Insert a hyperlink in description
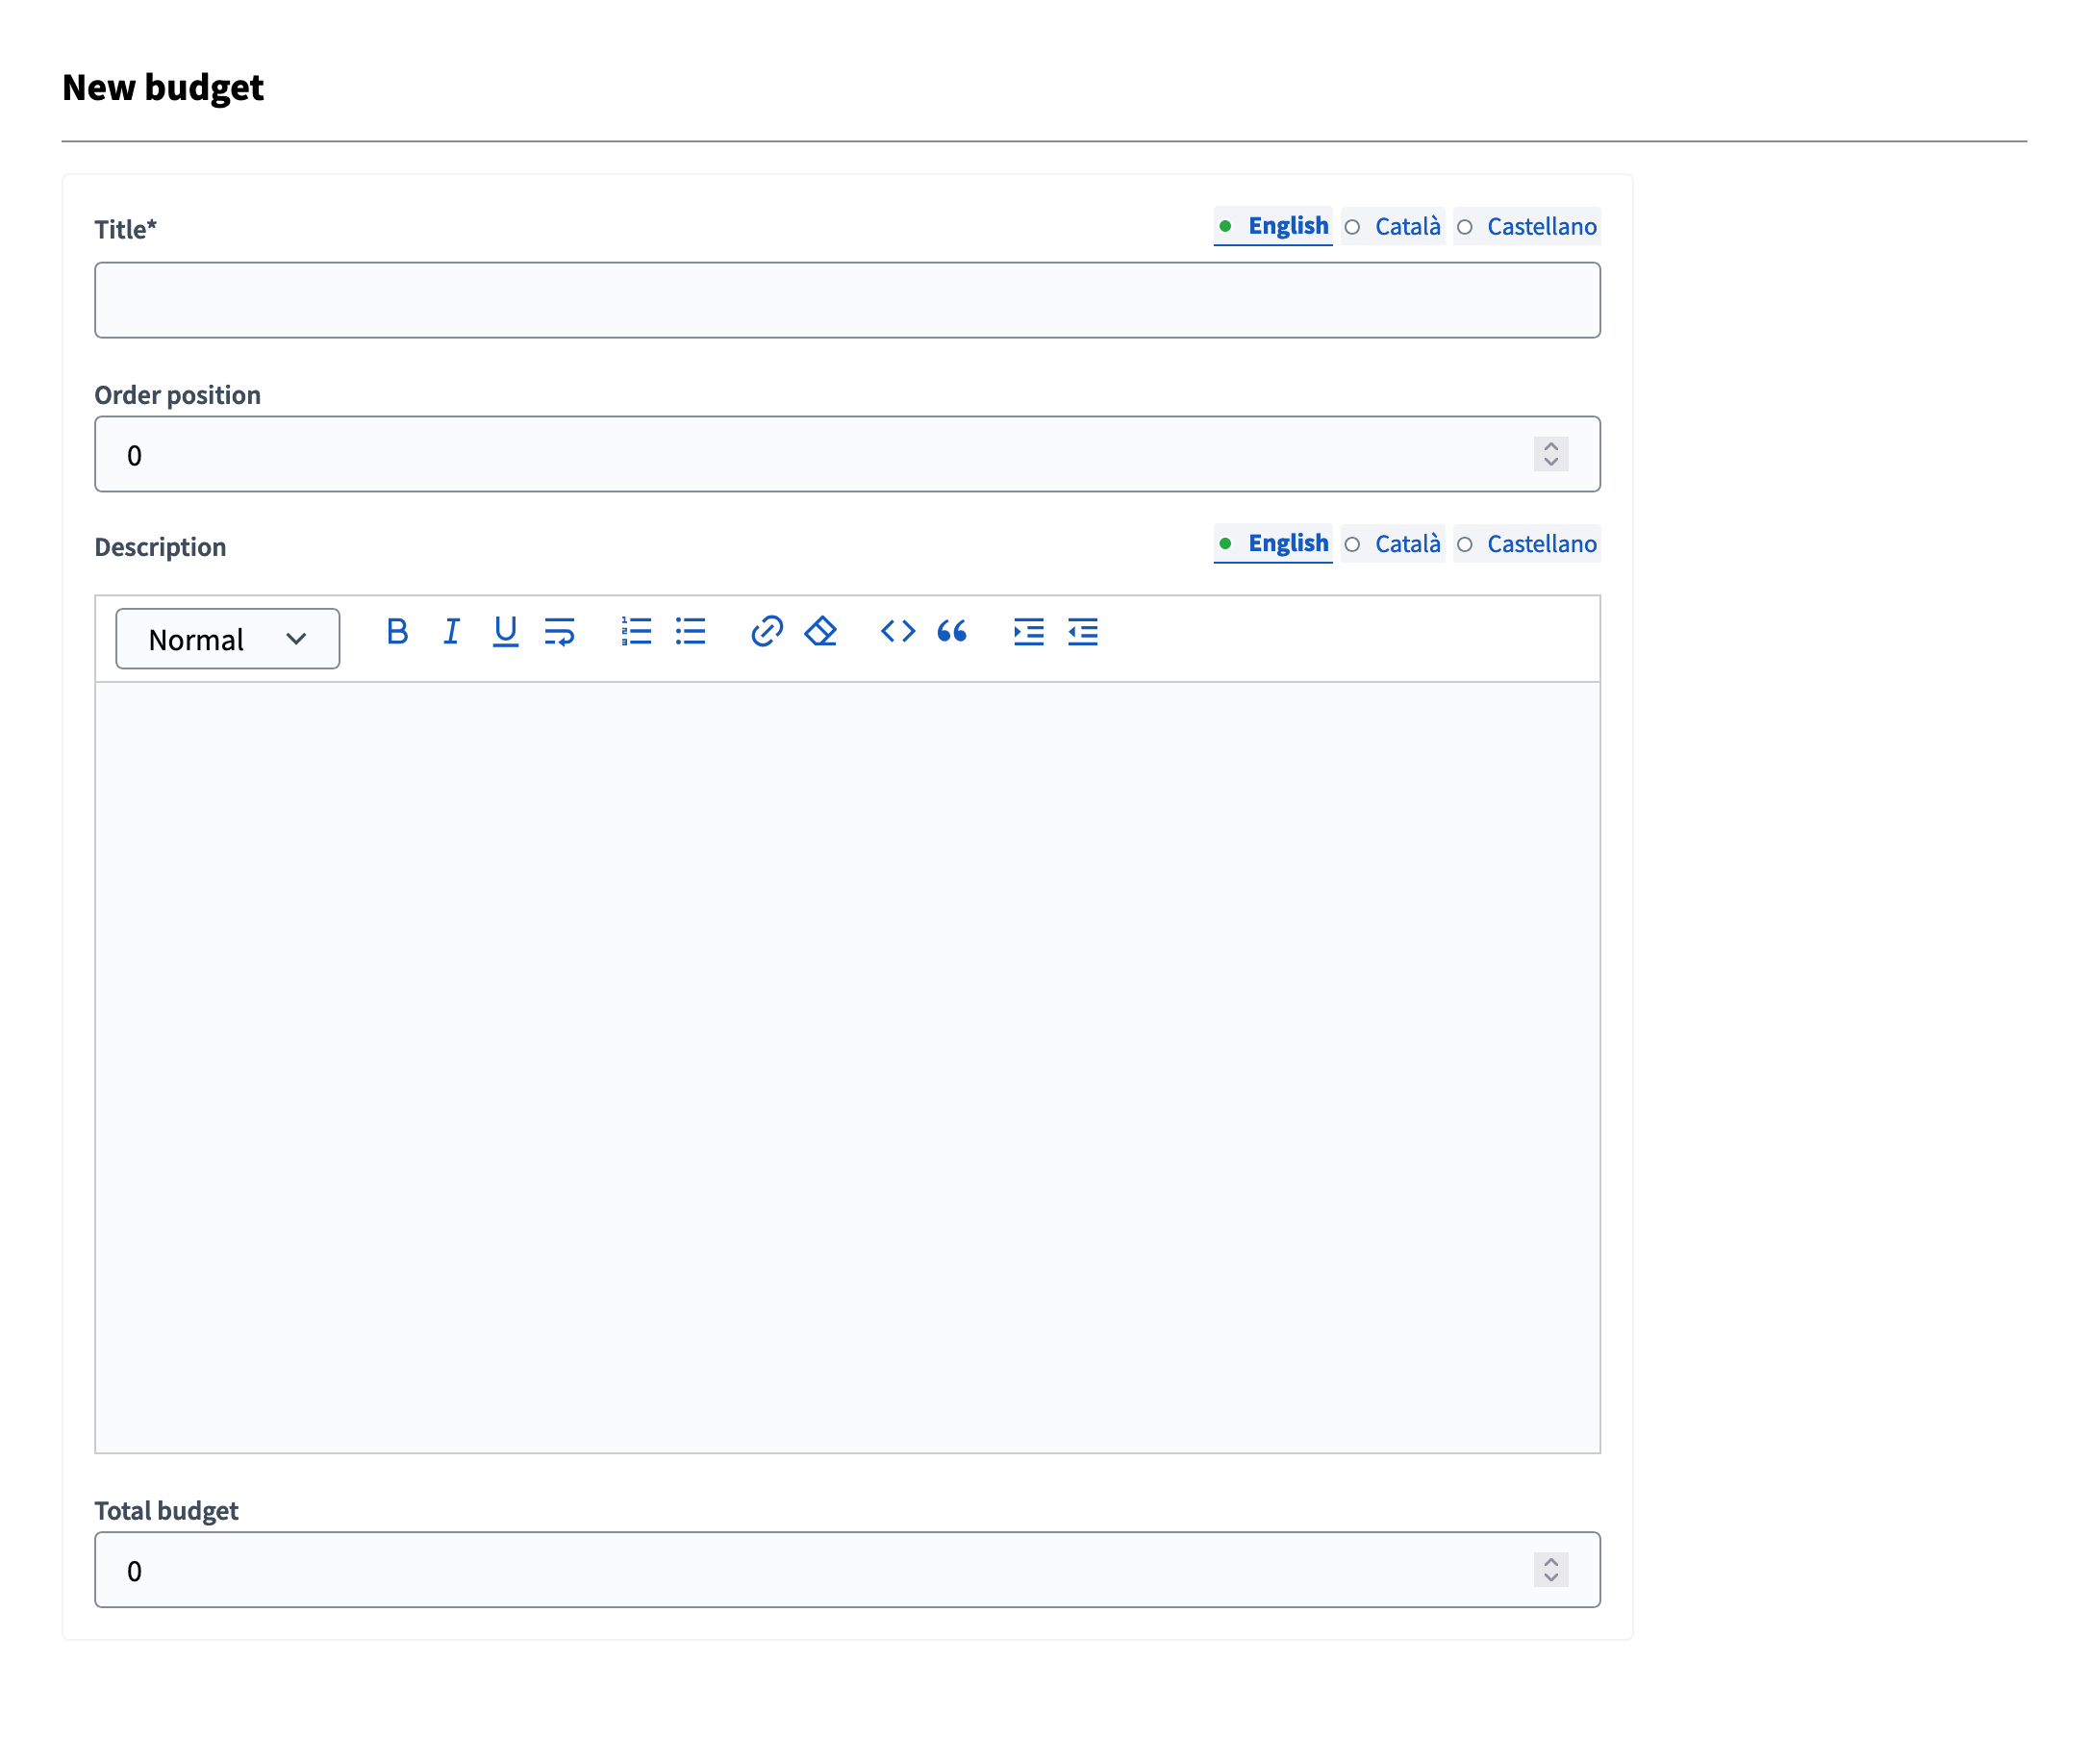The image size is (2089, 1764). point(766,632)
